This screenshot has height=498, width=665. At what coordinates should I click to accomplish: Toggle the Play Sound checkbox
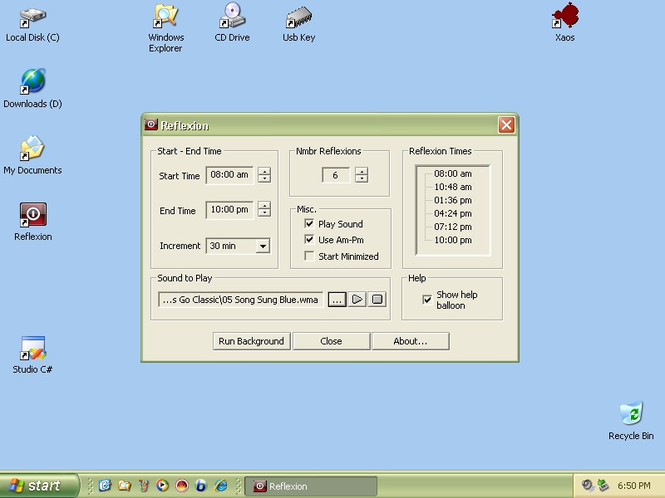[x=309, y=224]
